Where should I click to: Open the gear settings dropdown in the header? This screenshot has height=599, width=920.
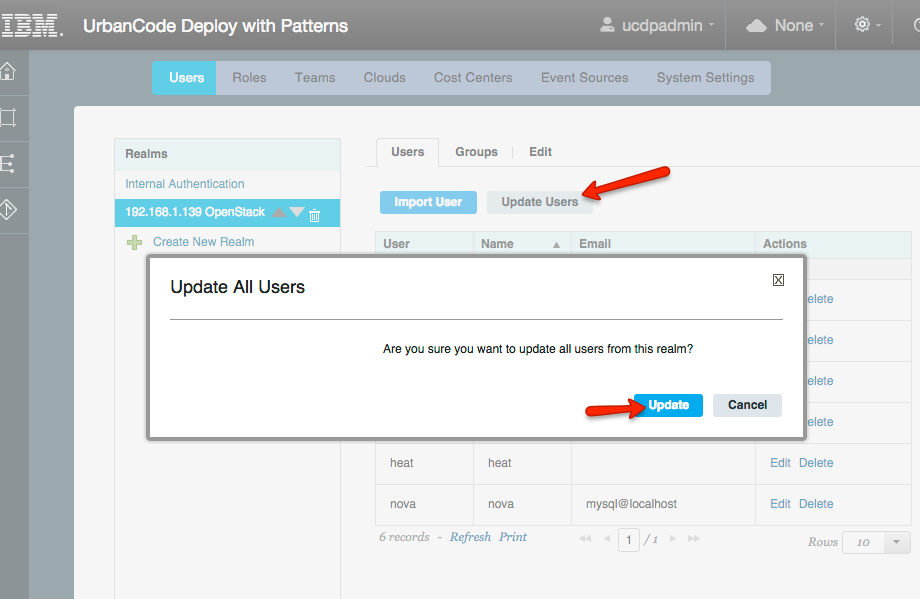867,25
